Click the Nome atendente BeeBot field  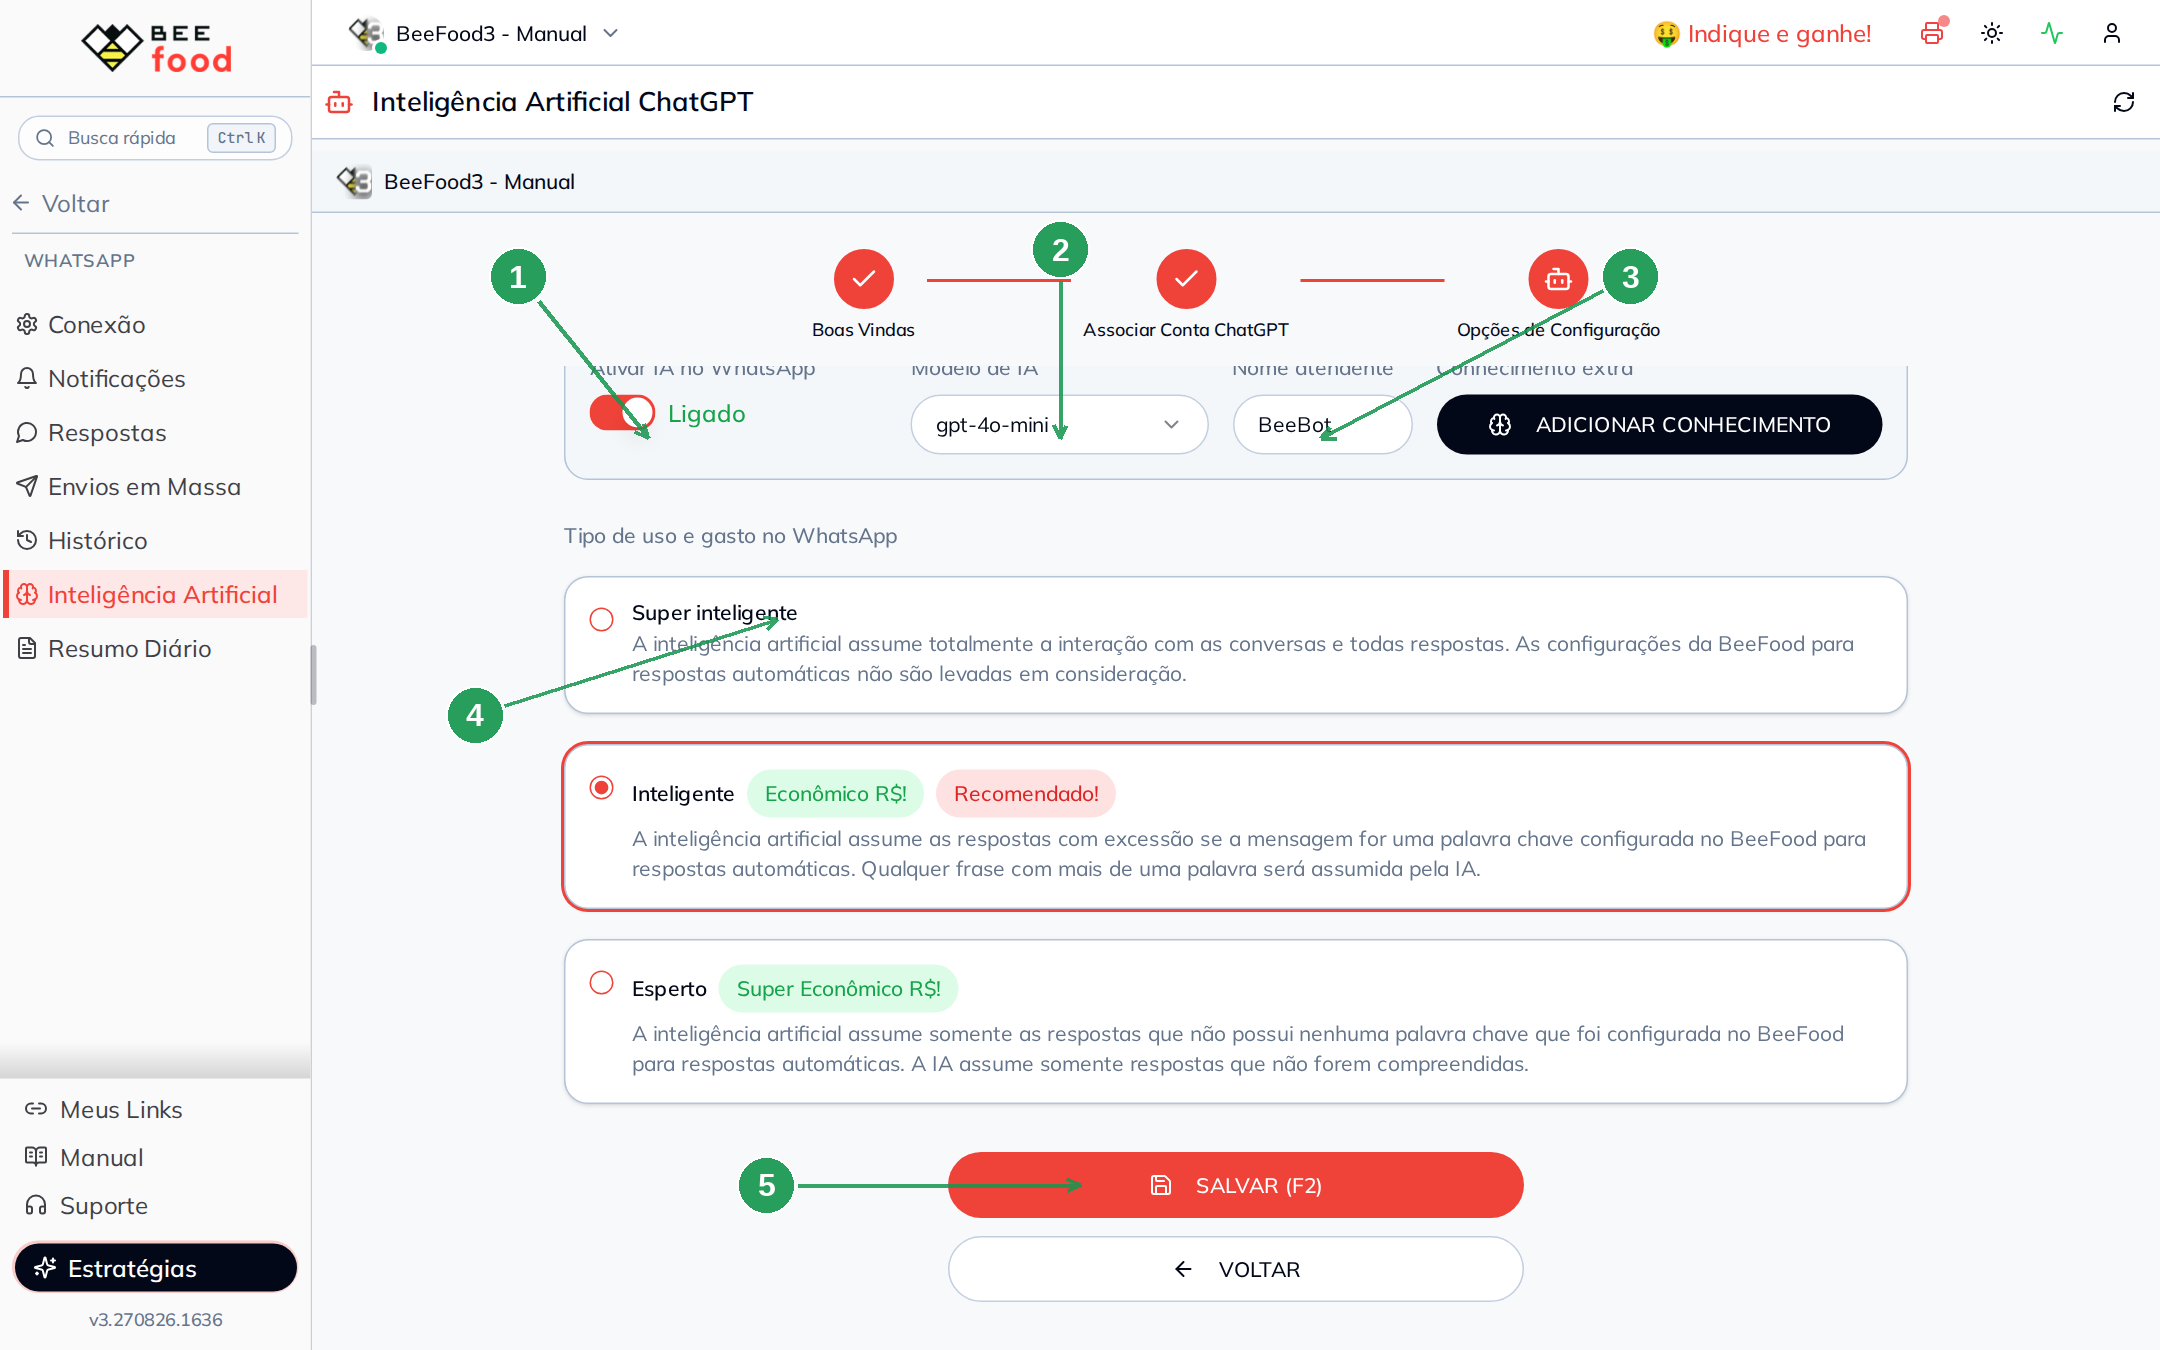click(x=1322, y=424)
